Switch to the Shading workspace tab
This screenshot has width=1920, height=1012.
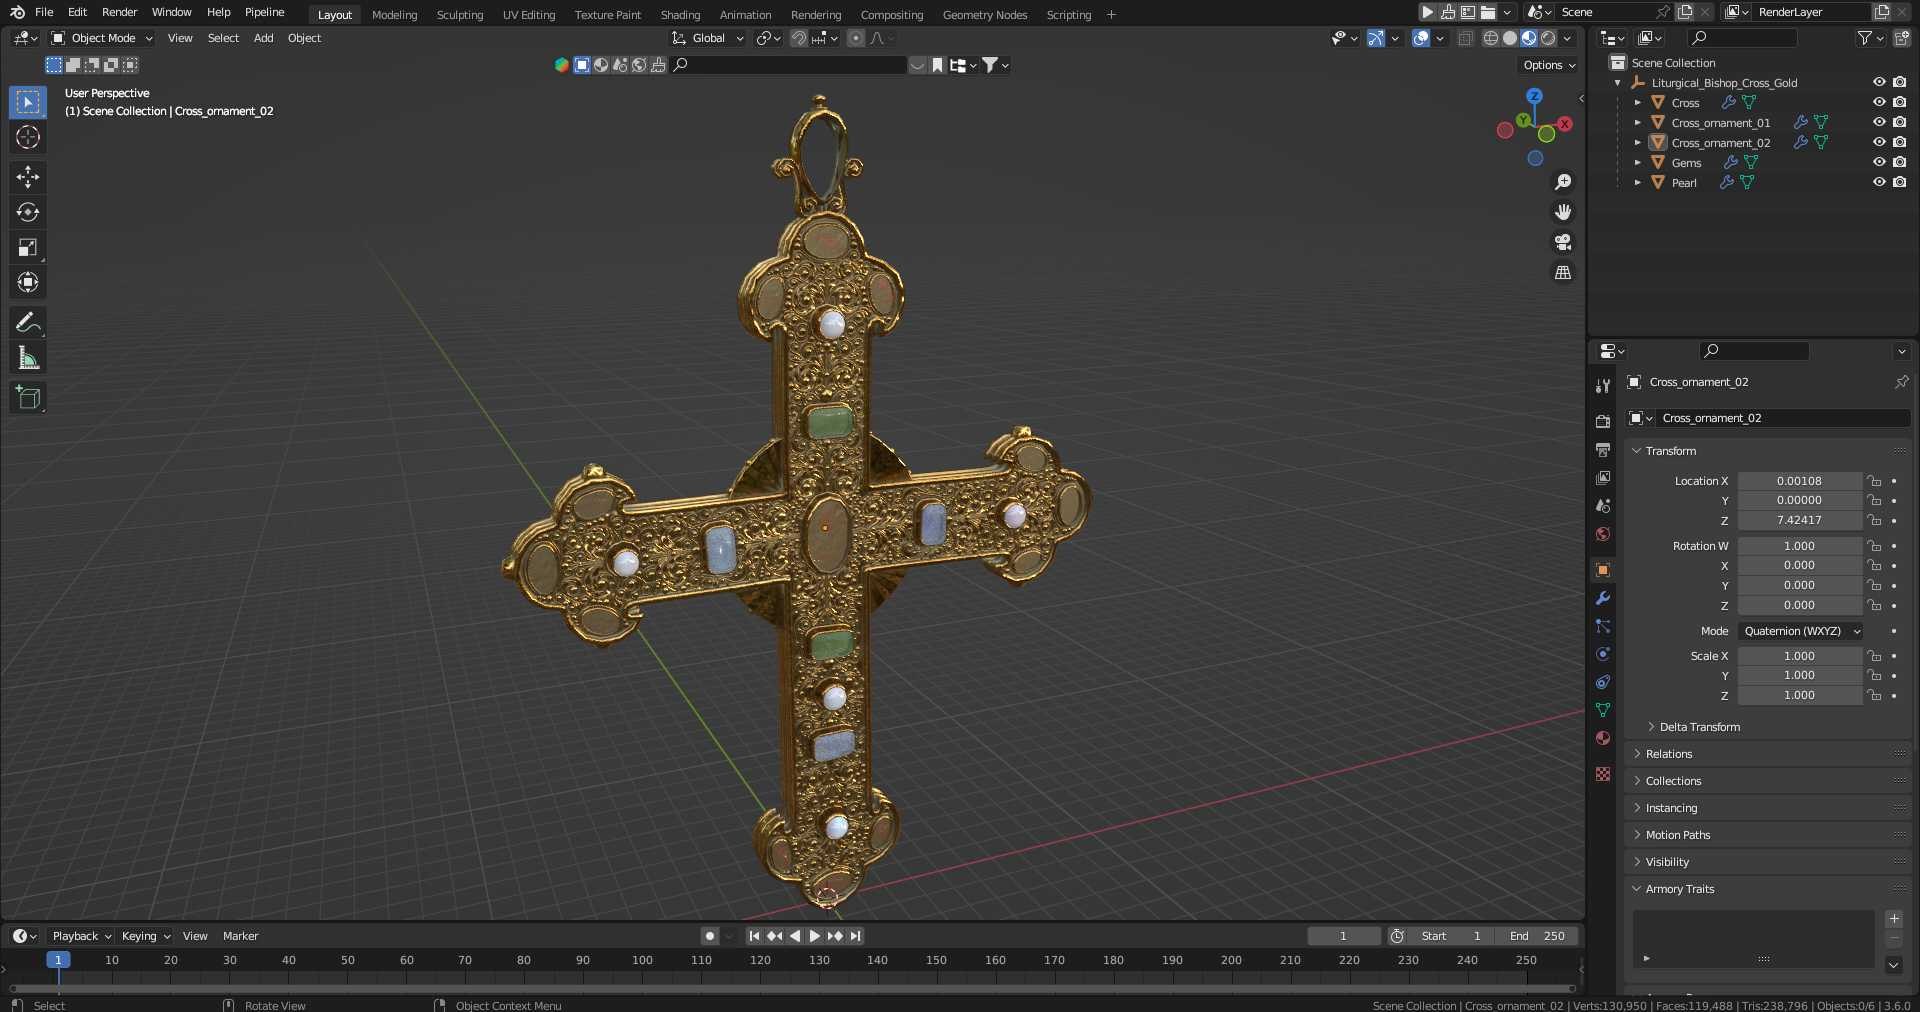680,15
